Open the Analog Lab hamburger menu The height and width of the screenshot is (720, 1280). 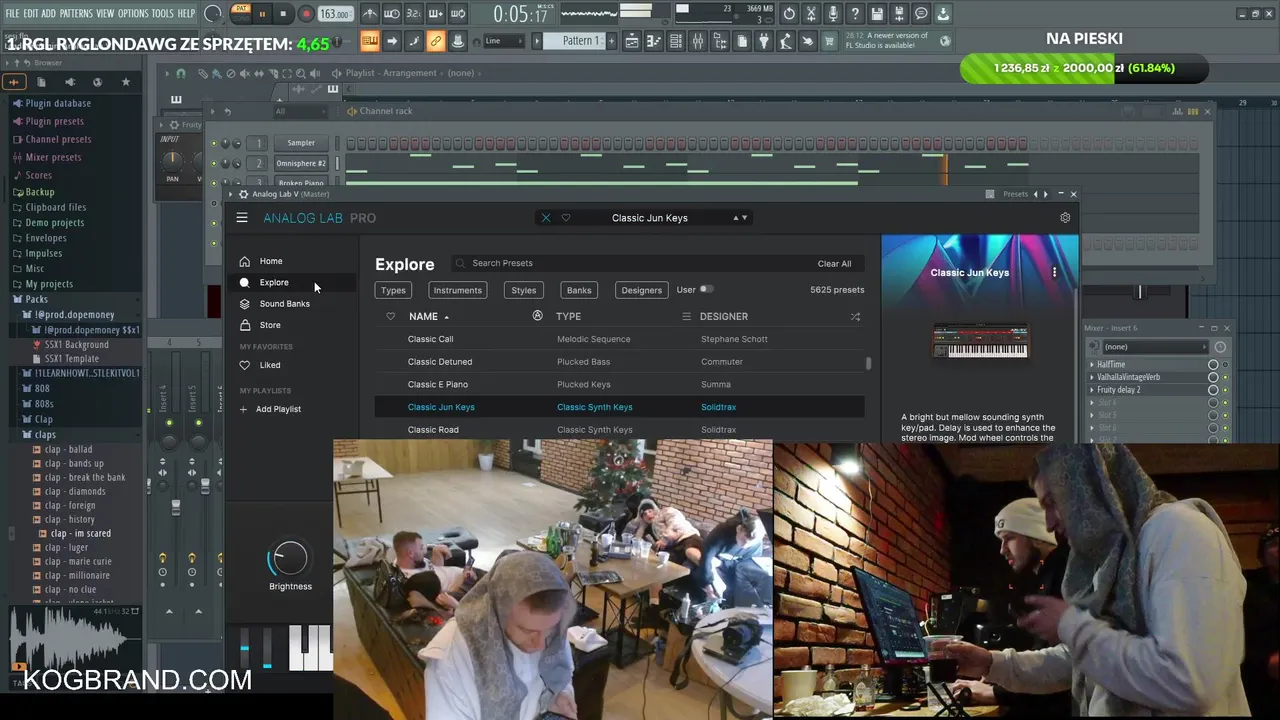tap(242, 217)
